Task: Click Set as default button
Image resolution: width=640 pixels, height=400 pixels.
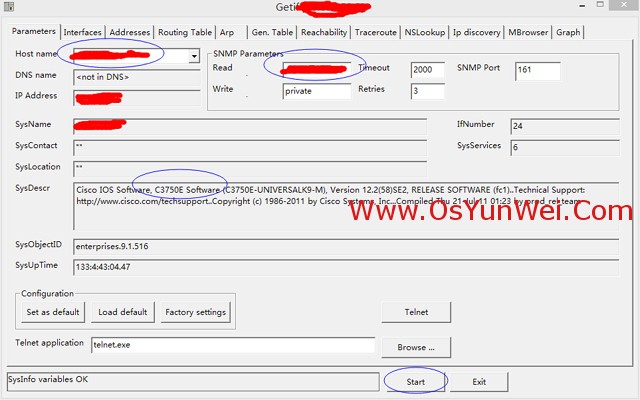Action: [x=53, y=312]
